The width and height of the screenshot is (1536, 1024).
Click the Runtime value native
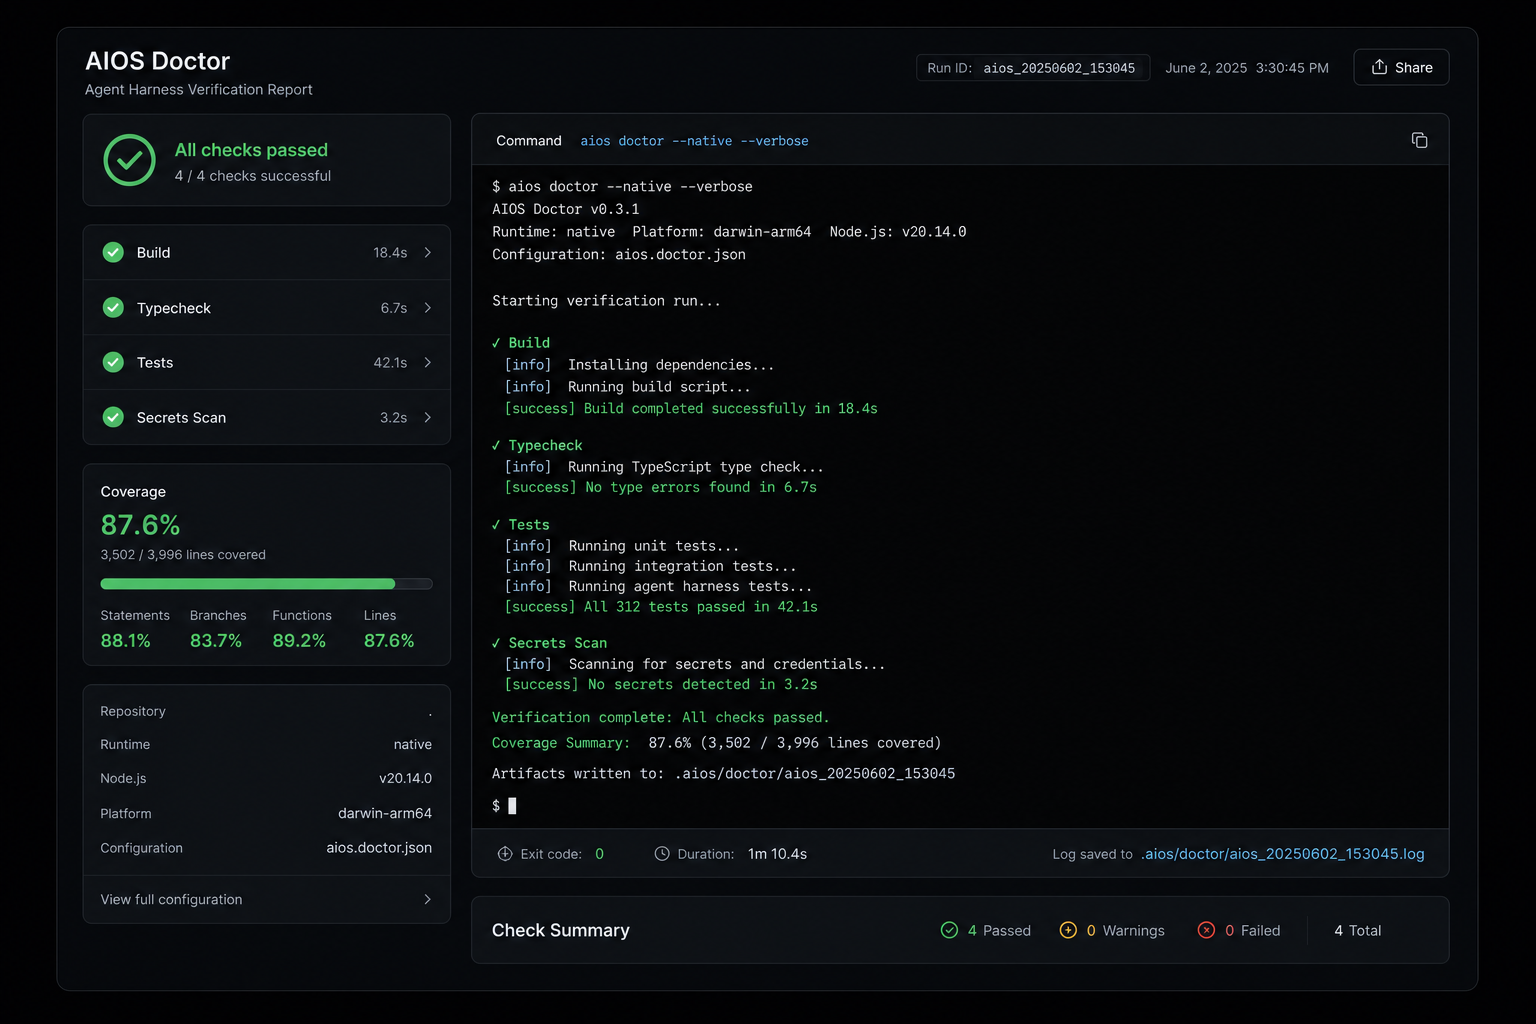(x=413, y=745)
